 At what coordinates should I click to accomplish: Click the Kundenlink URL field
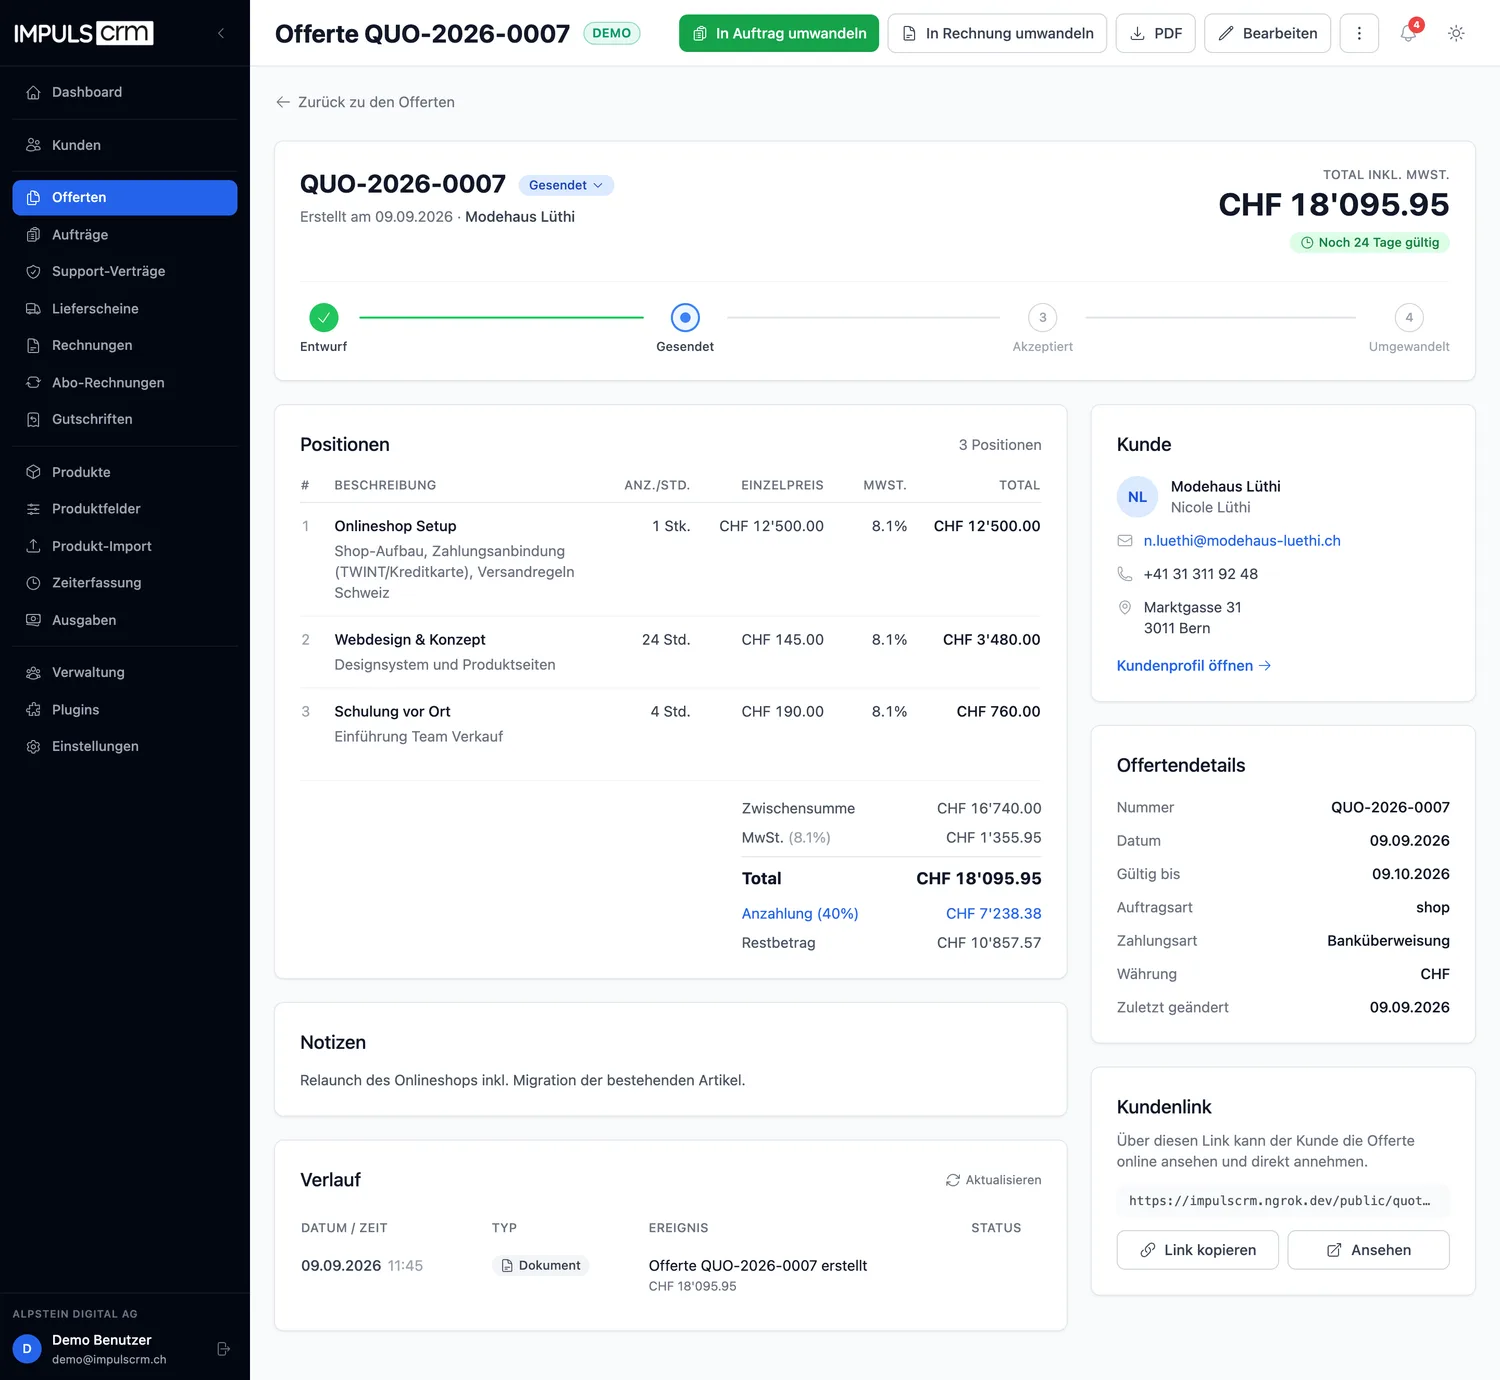[x=1283, y=1201]
